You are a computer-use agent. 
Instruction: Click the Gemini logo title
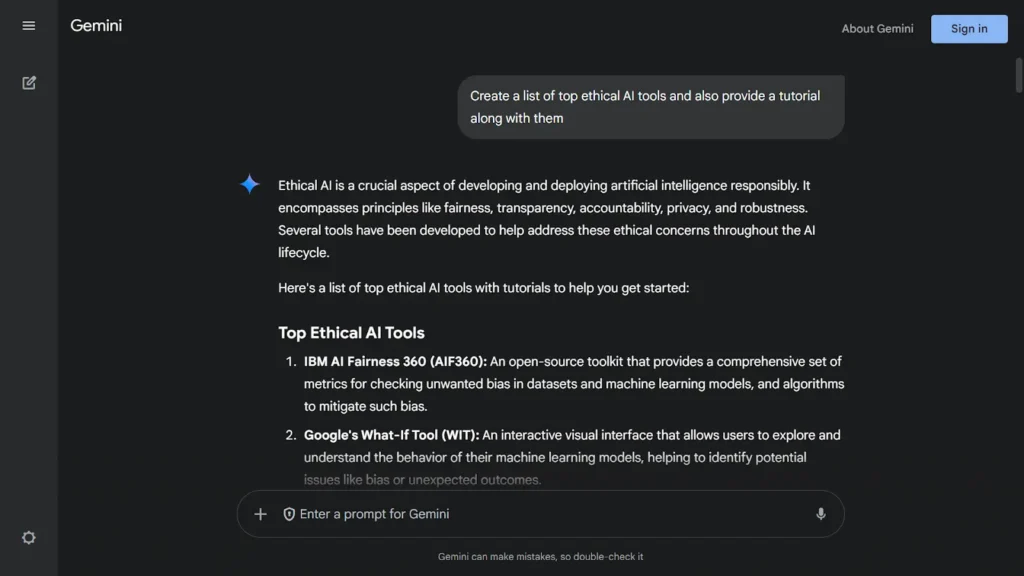coord(96,25)
